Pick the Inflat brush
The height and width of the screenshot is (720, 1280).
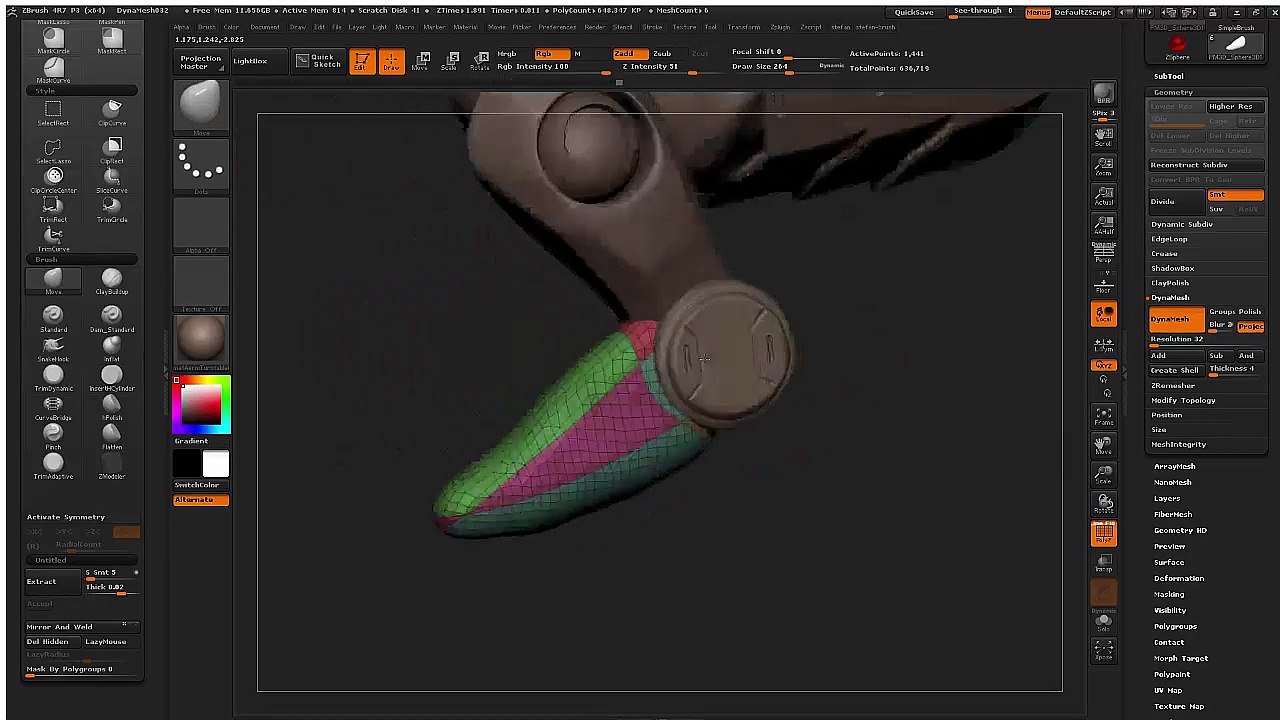coord(112,349)
